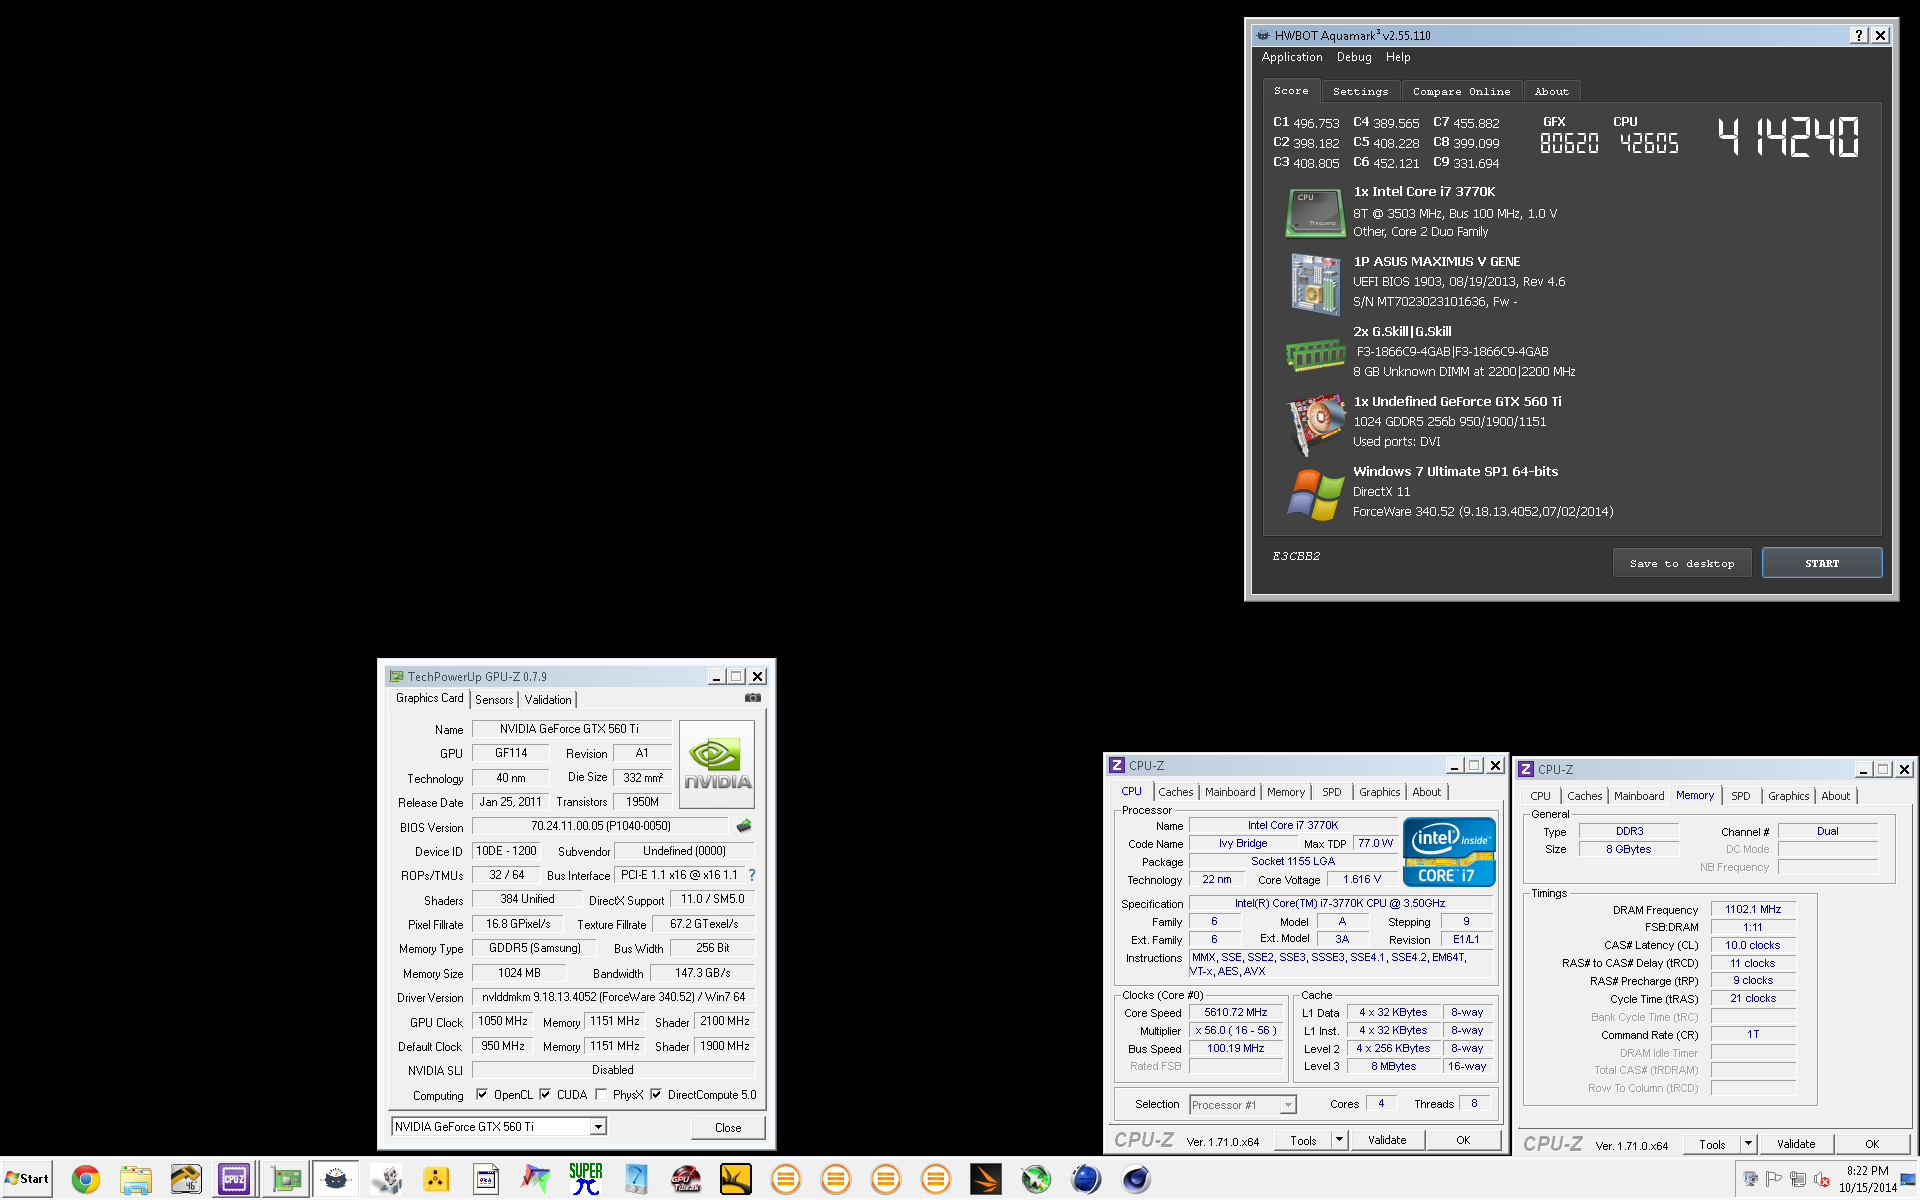Click the screen capture tray icon
Screen dimensions: 1920x1200
pos(1750,1179)
